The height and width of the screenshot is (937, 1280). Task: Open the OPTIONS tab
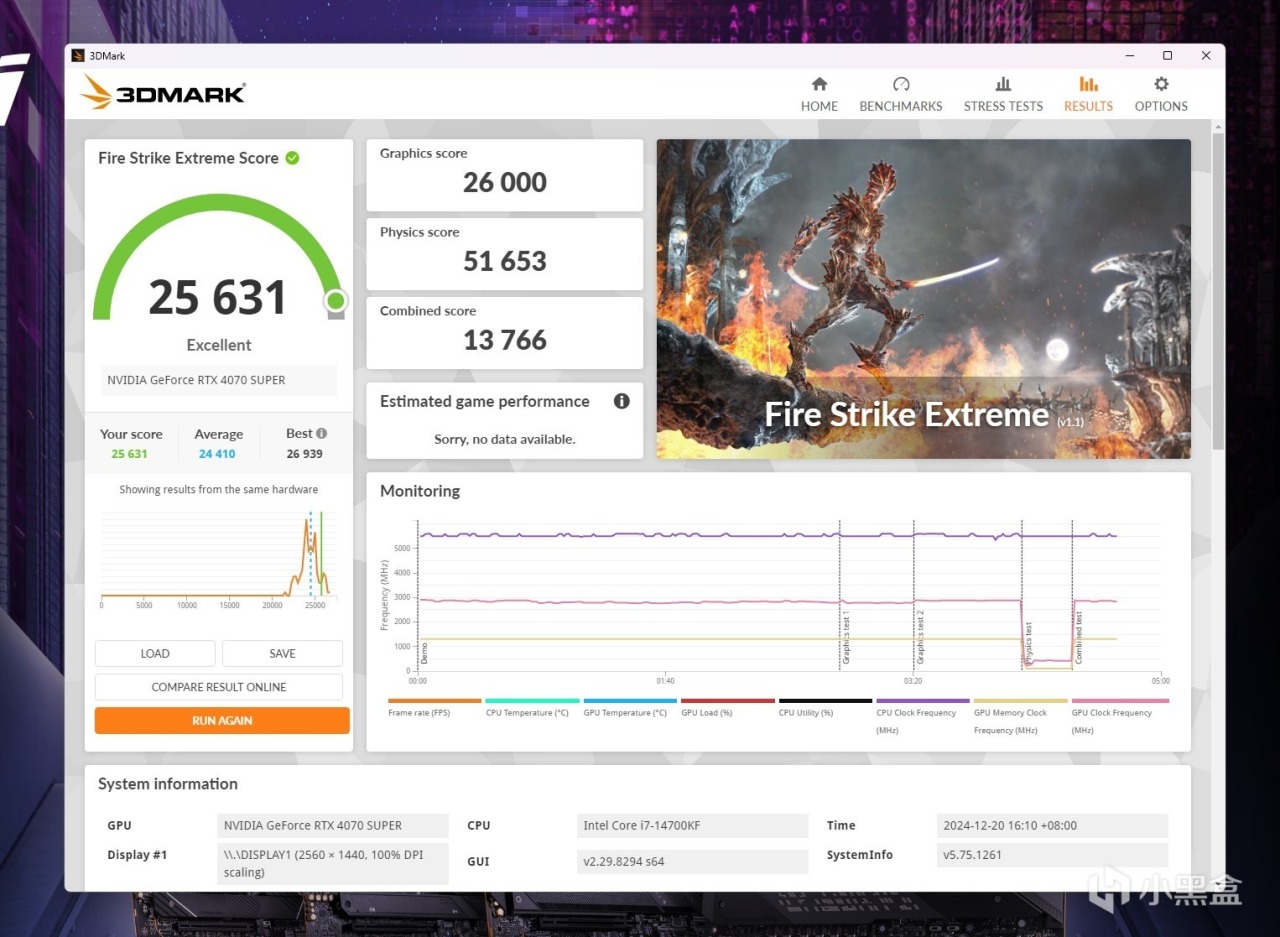click(x=1161, y=94)
